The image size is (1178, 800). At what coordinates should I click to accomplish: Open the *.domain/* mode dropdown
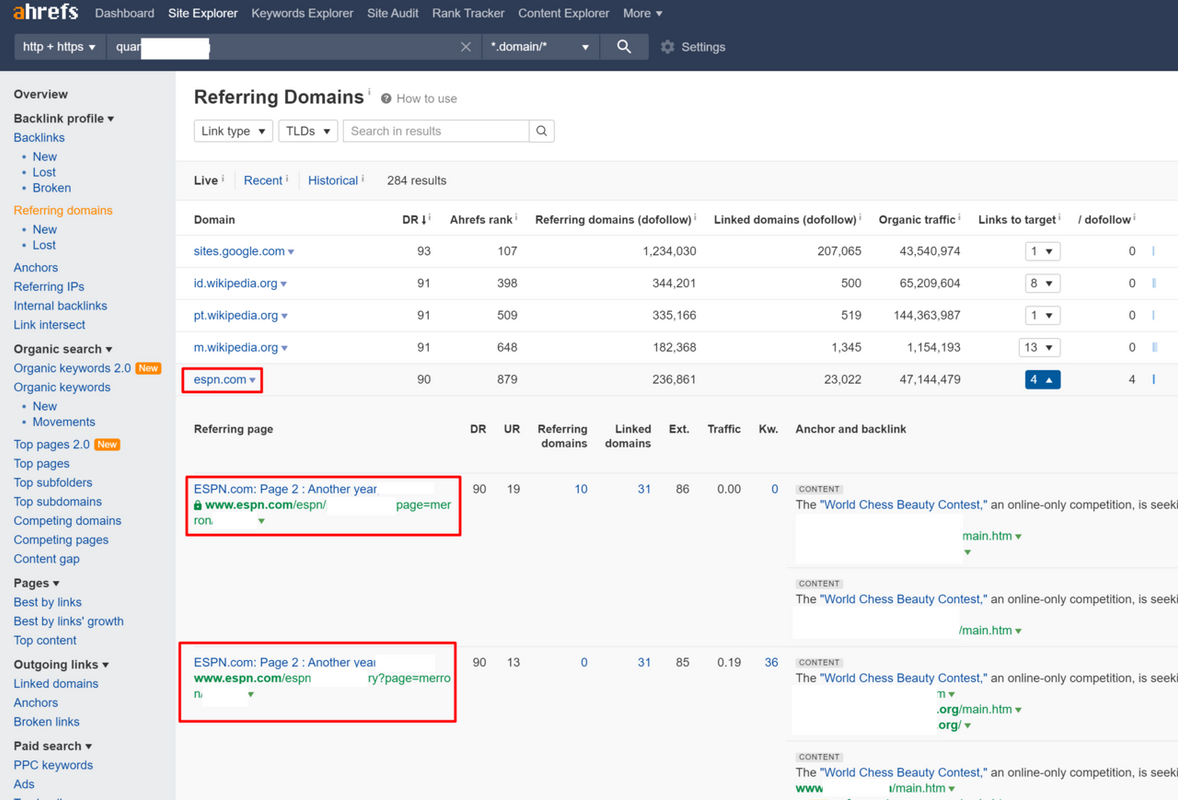pyautogui.click(x=539, y=47)
